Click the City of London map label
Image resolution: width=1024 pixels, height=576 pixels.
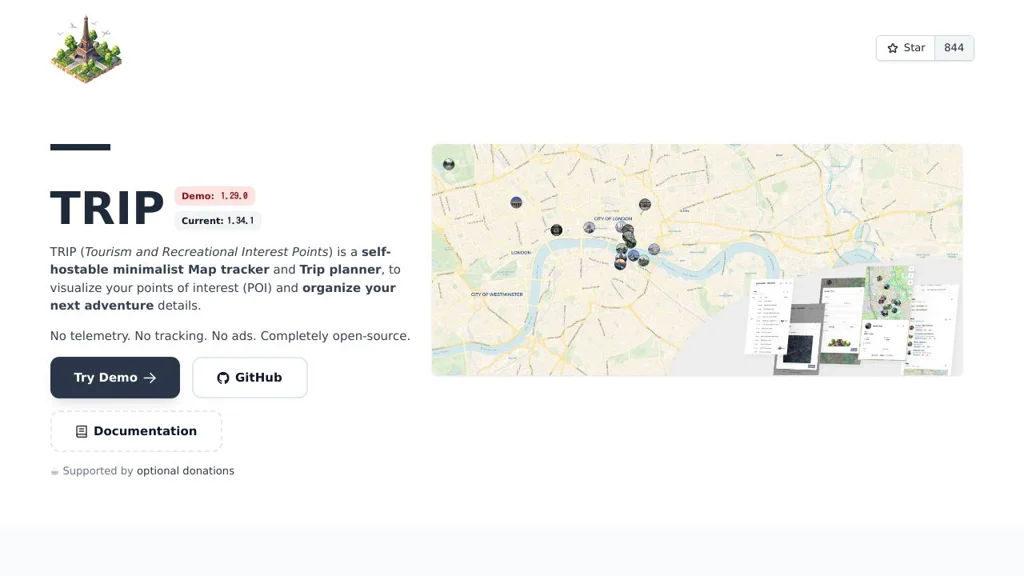click(x=613, y=218)
